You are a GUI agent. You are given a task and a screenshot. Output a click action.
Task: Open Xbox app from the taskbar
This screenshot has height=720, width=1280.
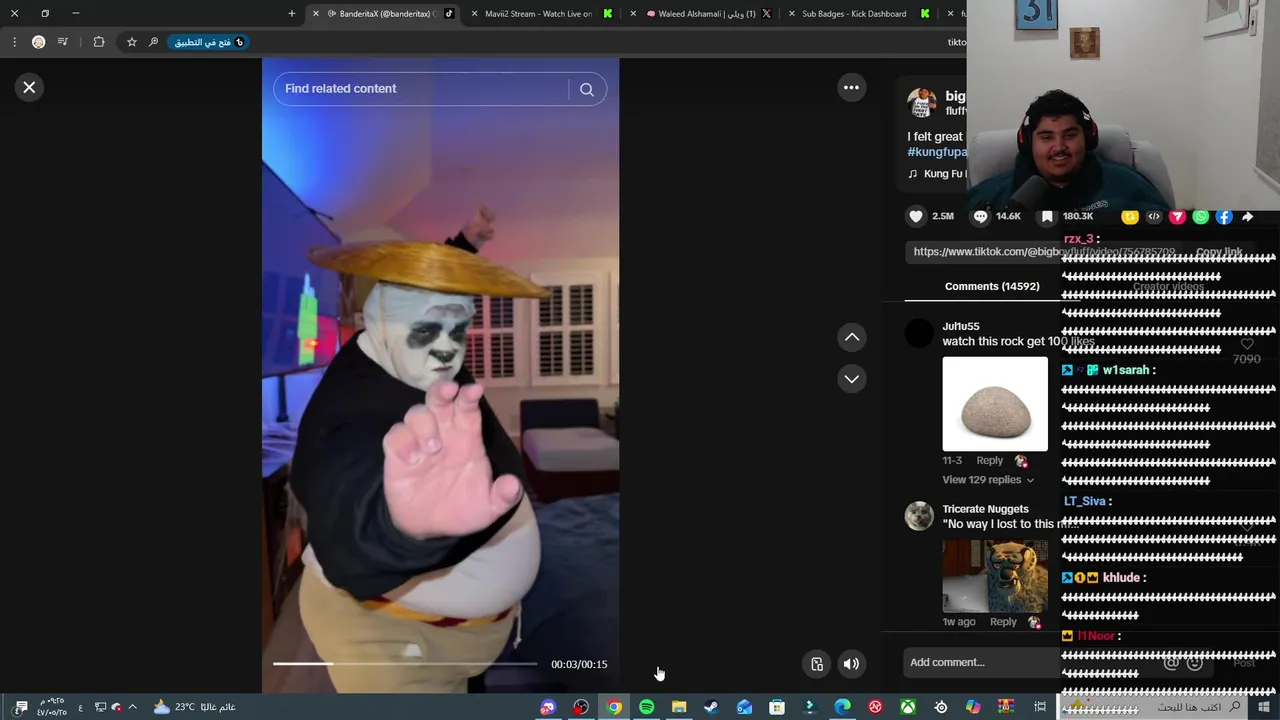pyautogui.click(x=908, y=707)
